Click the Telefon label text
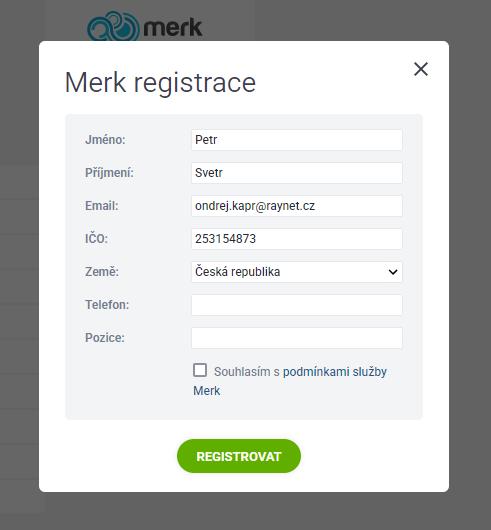Screen dimensions: 491x530 coord(107,305)
